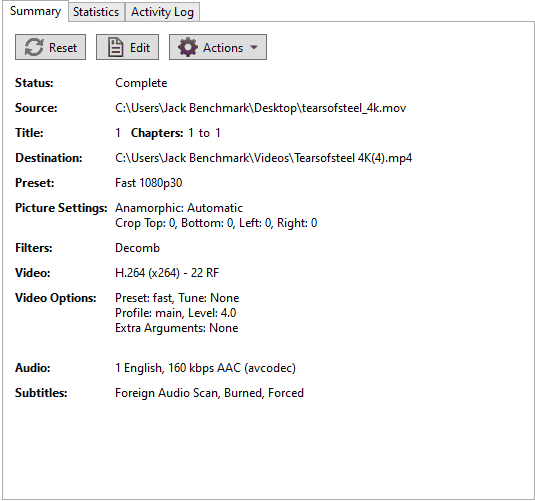The width and height of the screenshot is (535, 501).
Task: Click the audio track 160 kbps AAC text
Action: 205,368
